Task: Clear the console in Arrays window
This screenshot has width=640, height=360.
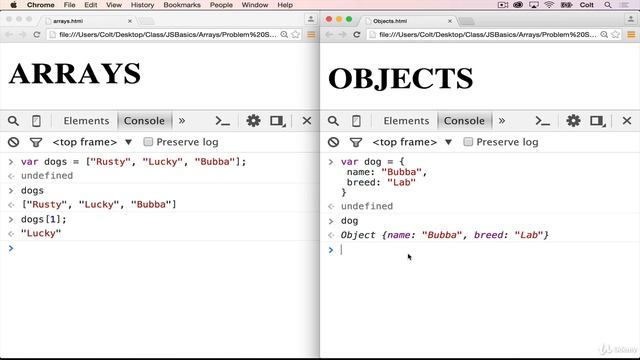Action: [x=13, y=142]
